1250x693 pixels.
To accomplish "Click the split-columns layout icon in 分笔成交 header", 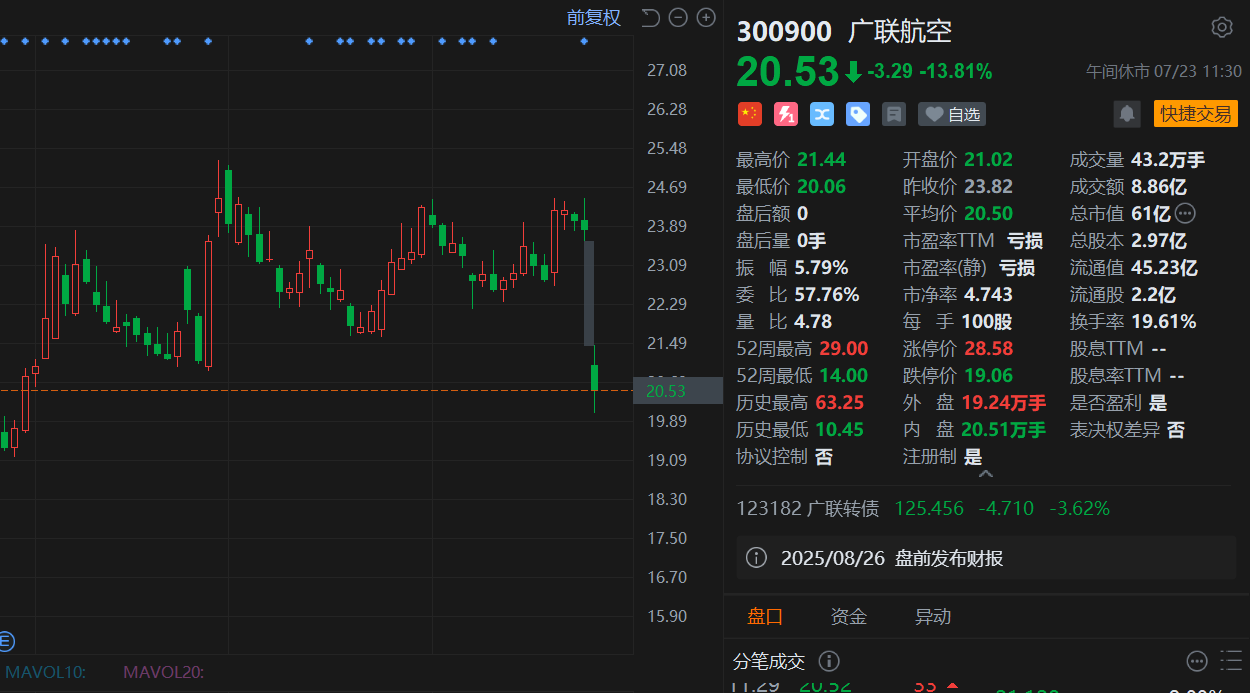I will [1229, 661].
